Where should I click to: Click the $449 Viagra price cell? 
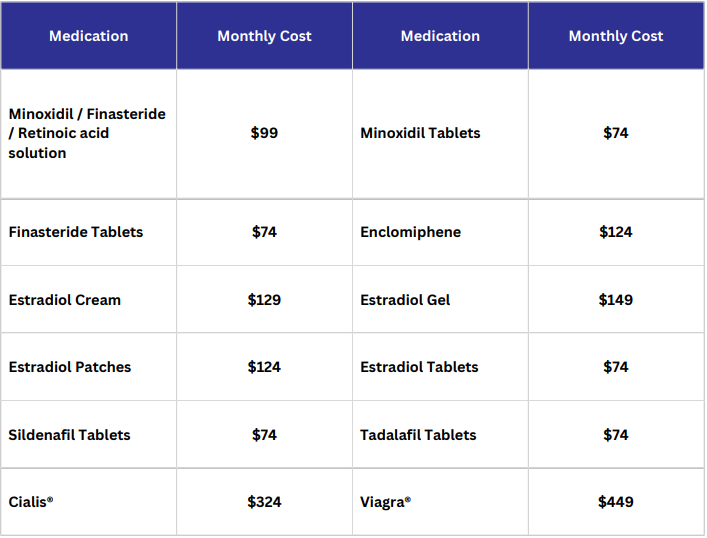[616, 502]
